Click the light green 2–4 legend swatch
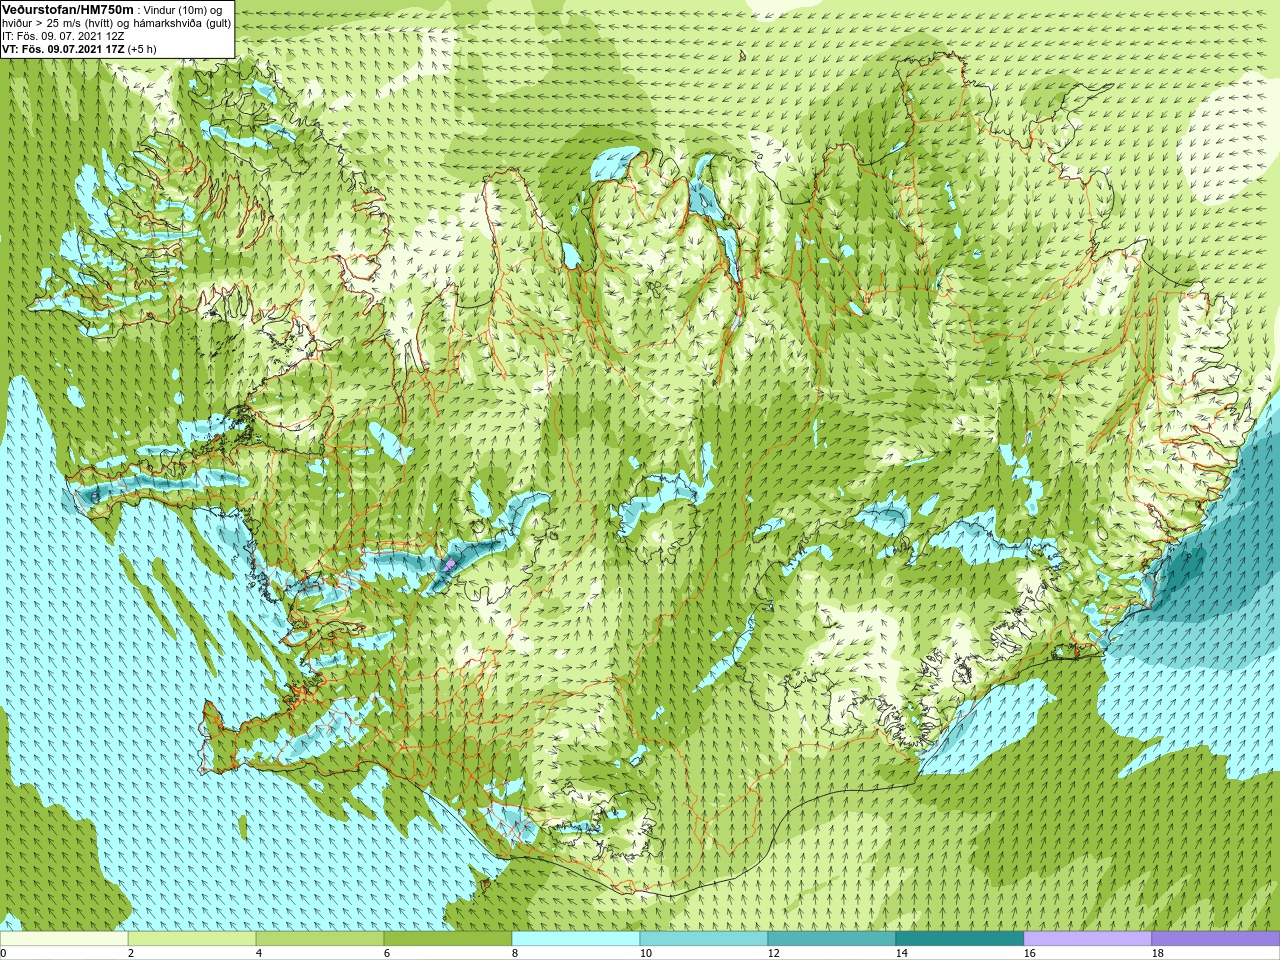 [x=192, y=939]
